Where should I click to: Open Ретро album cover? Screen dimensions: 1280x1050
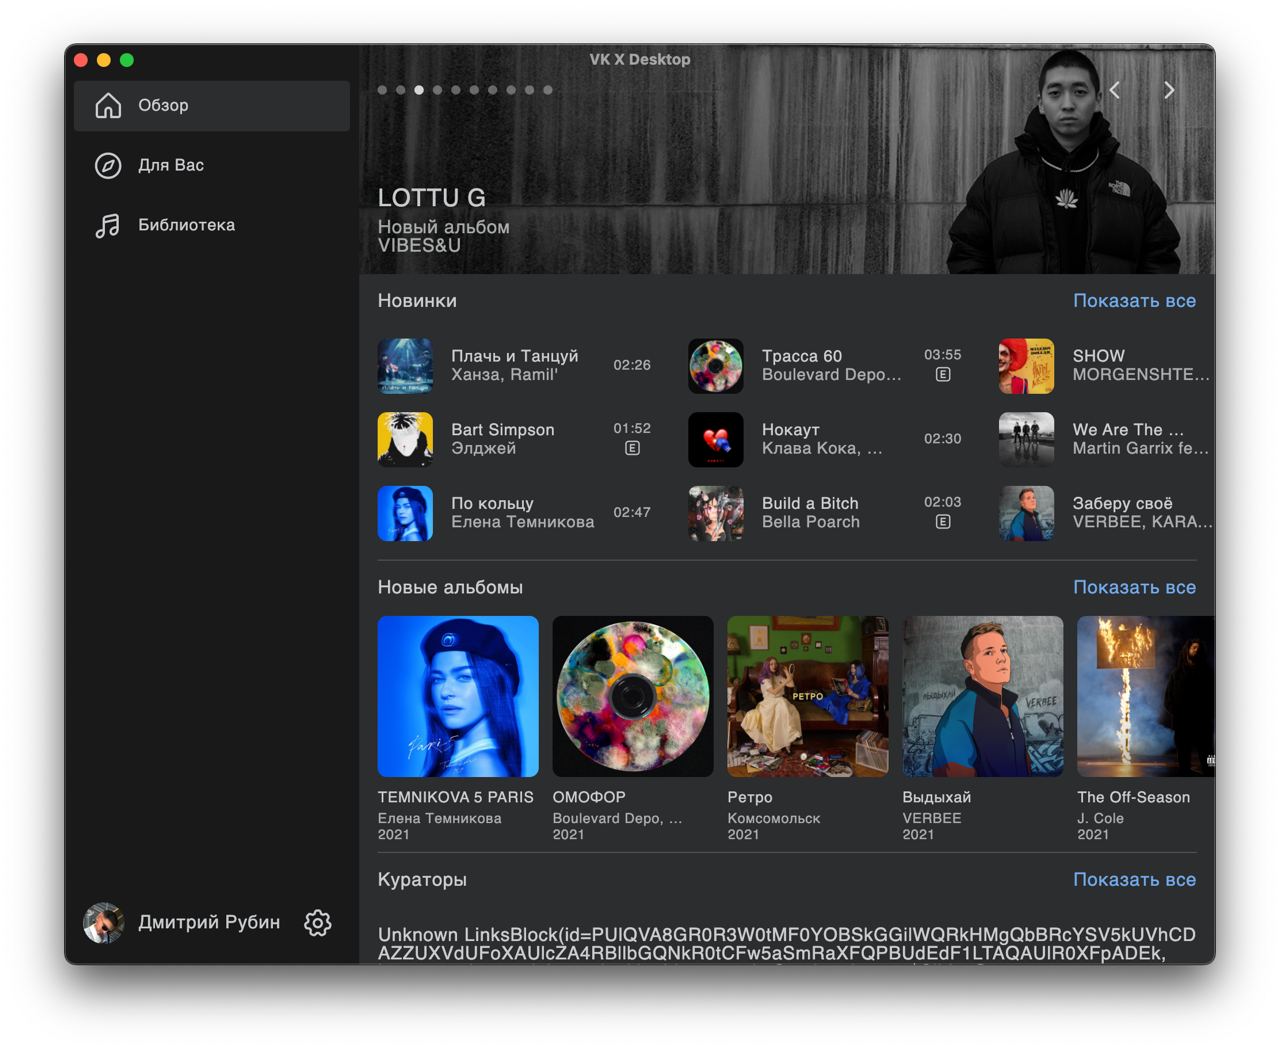808,696
